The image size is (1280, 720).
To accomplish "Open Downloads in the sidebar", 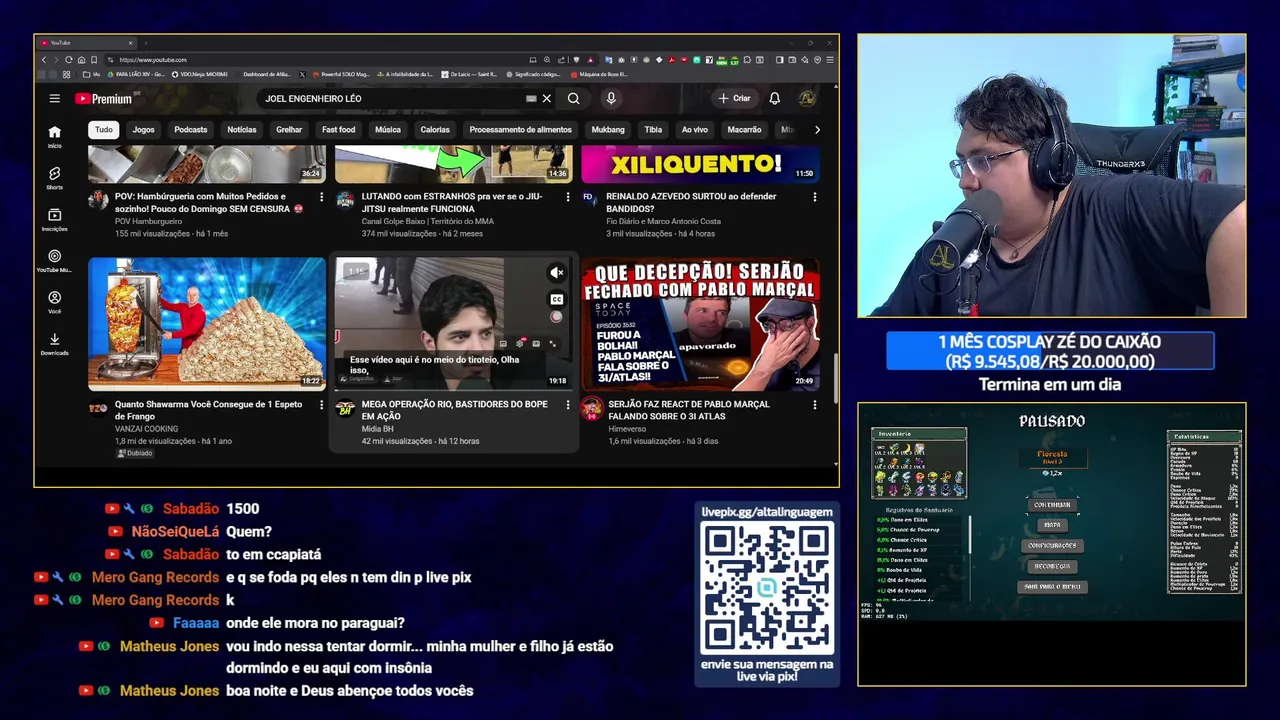I will click(54, 344).
